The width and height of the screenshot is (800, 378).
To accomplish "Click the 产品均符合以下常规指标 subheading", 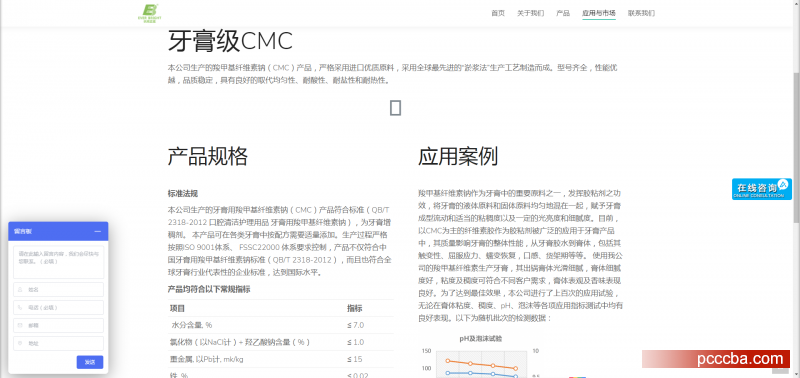I will pyautogui.click(x=209, y=289).
